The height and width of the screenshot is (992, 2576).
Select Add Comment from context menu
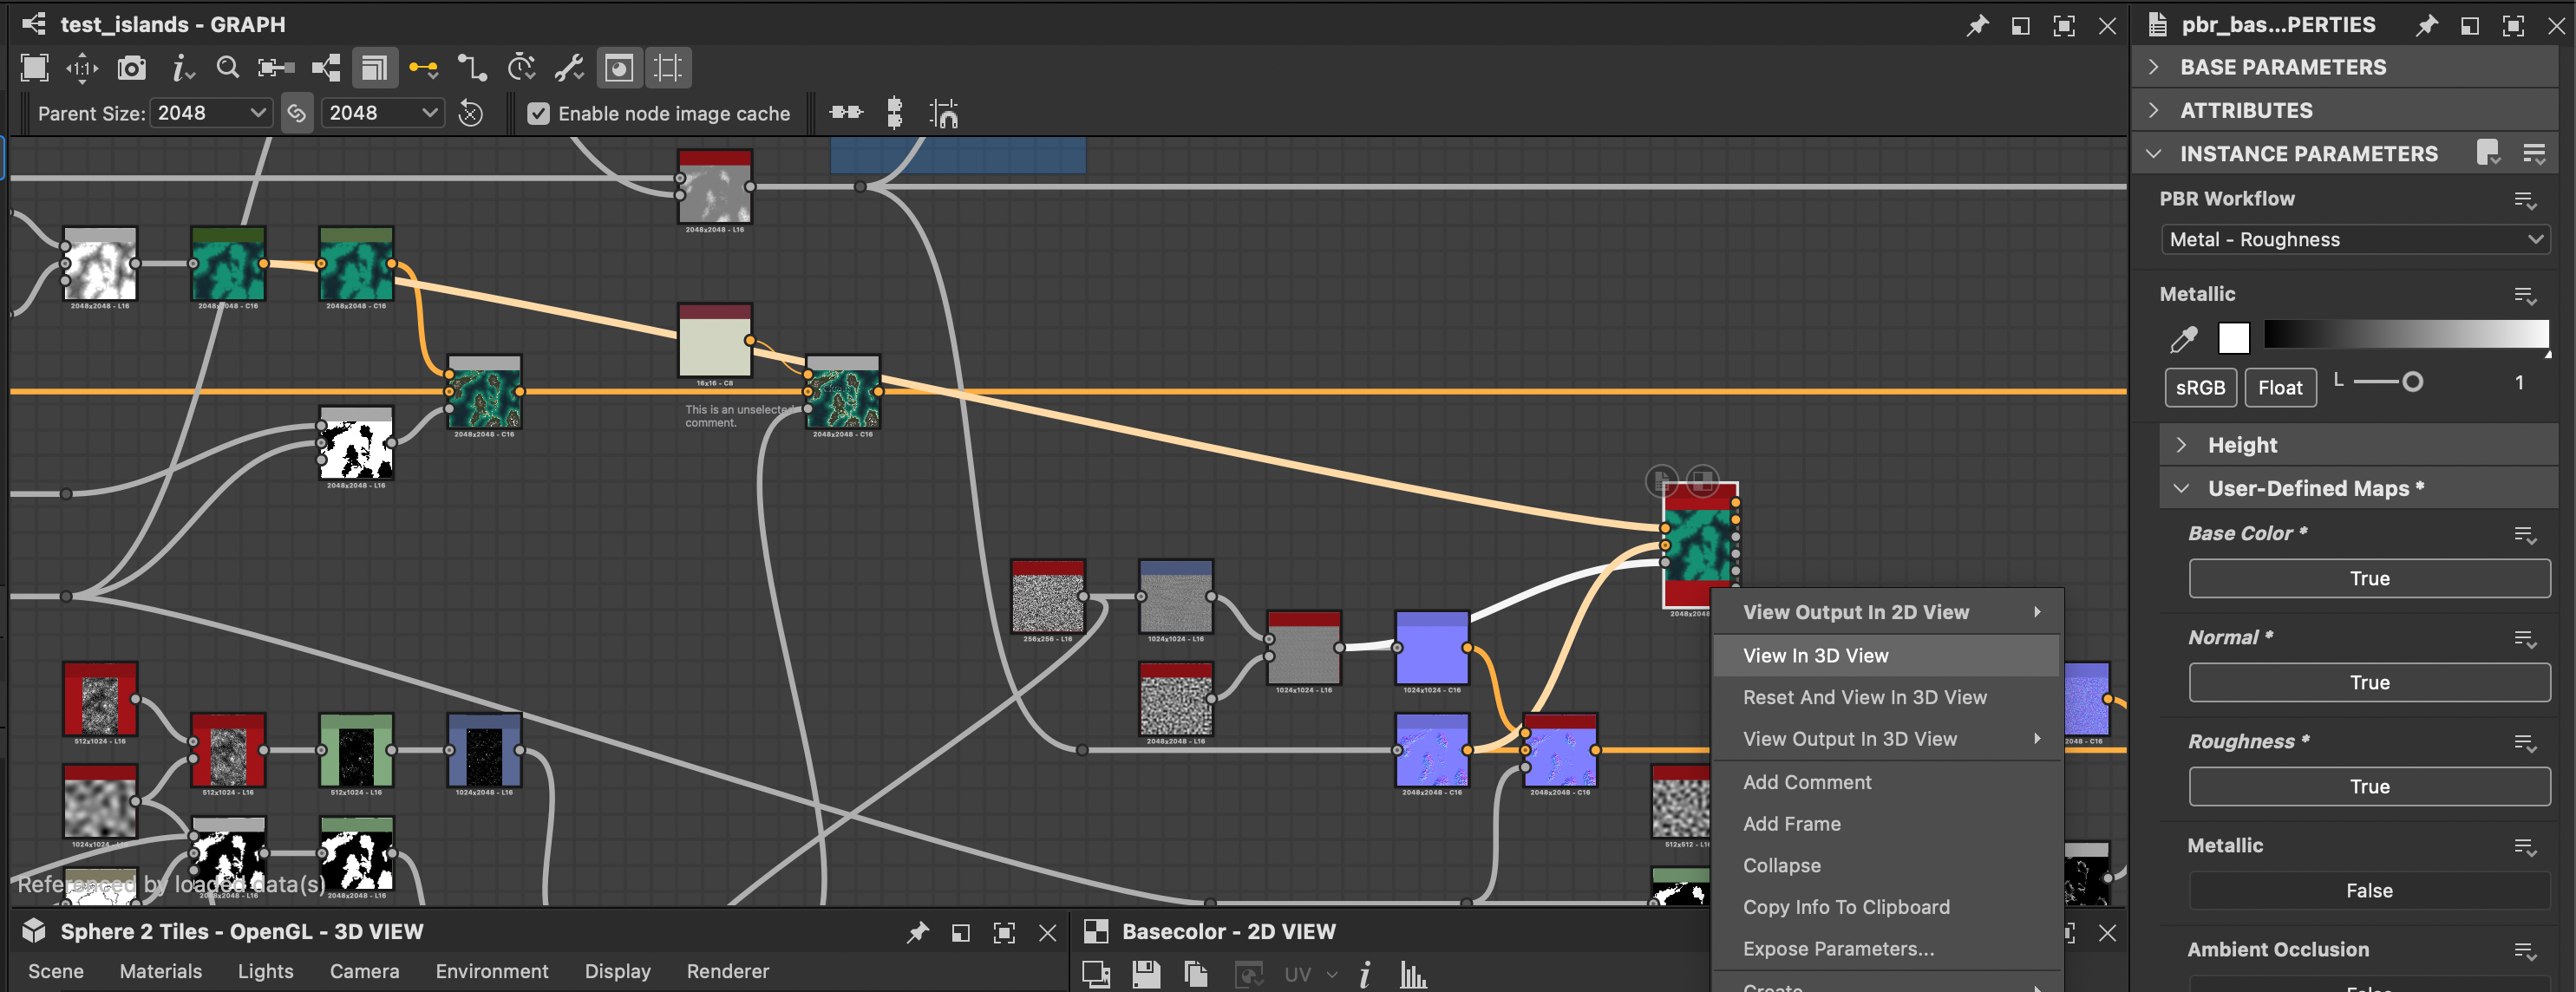[1806, 783]
